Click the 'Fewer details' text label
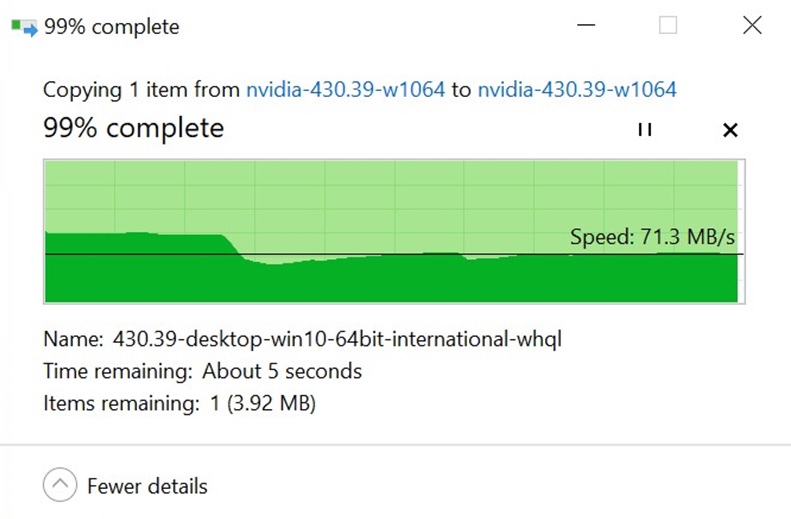The height and width of the screenshot is (519, 791). pyautogui.click(x=147, y=487)
